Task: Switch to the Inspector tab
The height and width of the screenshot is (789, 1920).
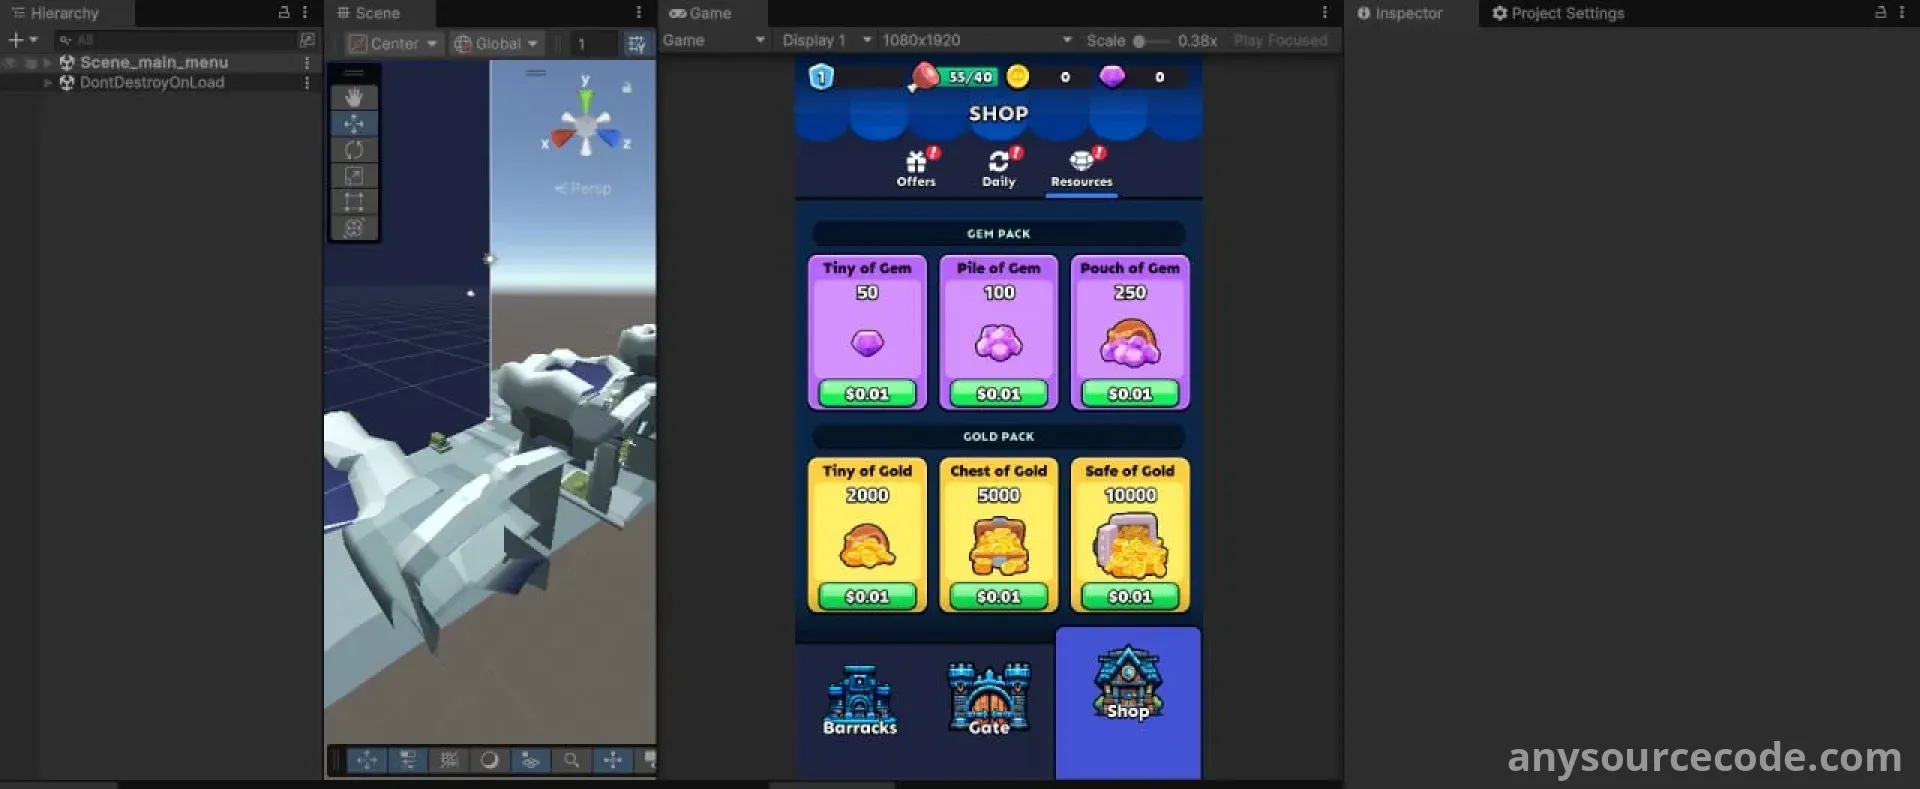Action: point(1399,13)
